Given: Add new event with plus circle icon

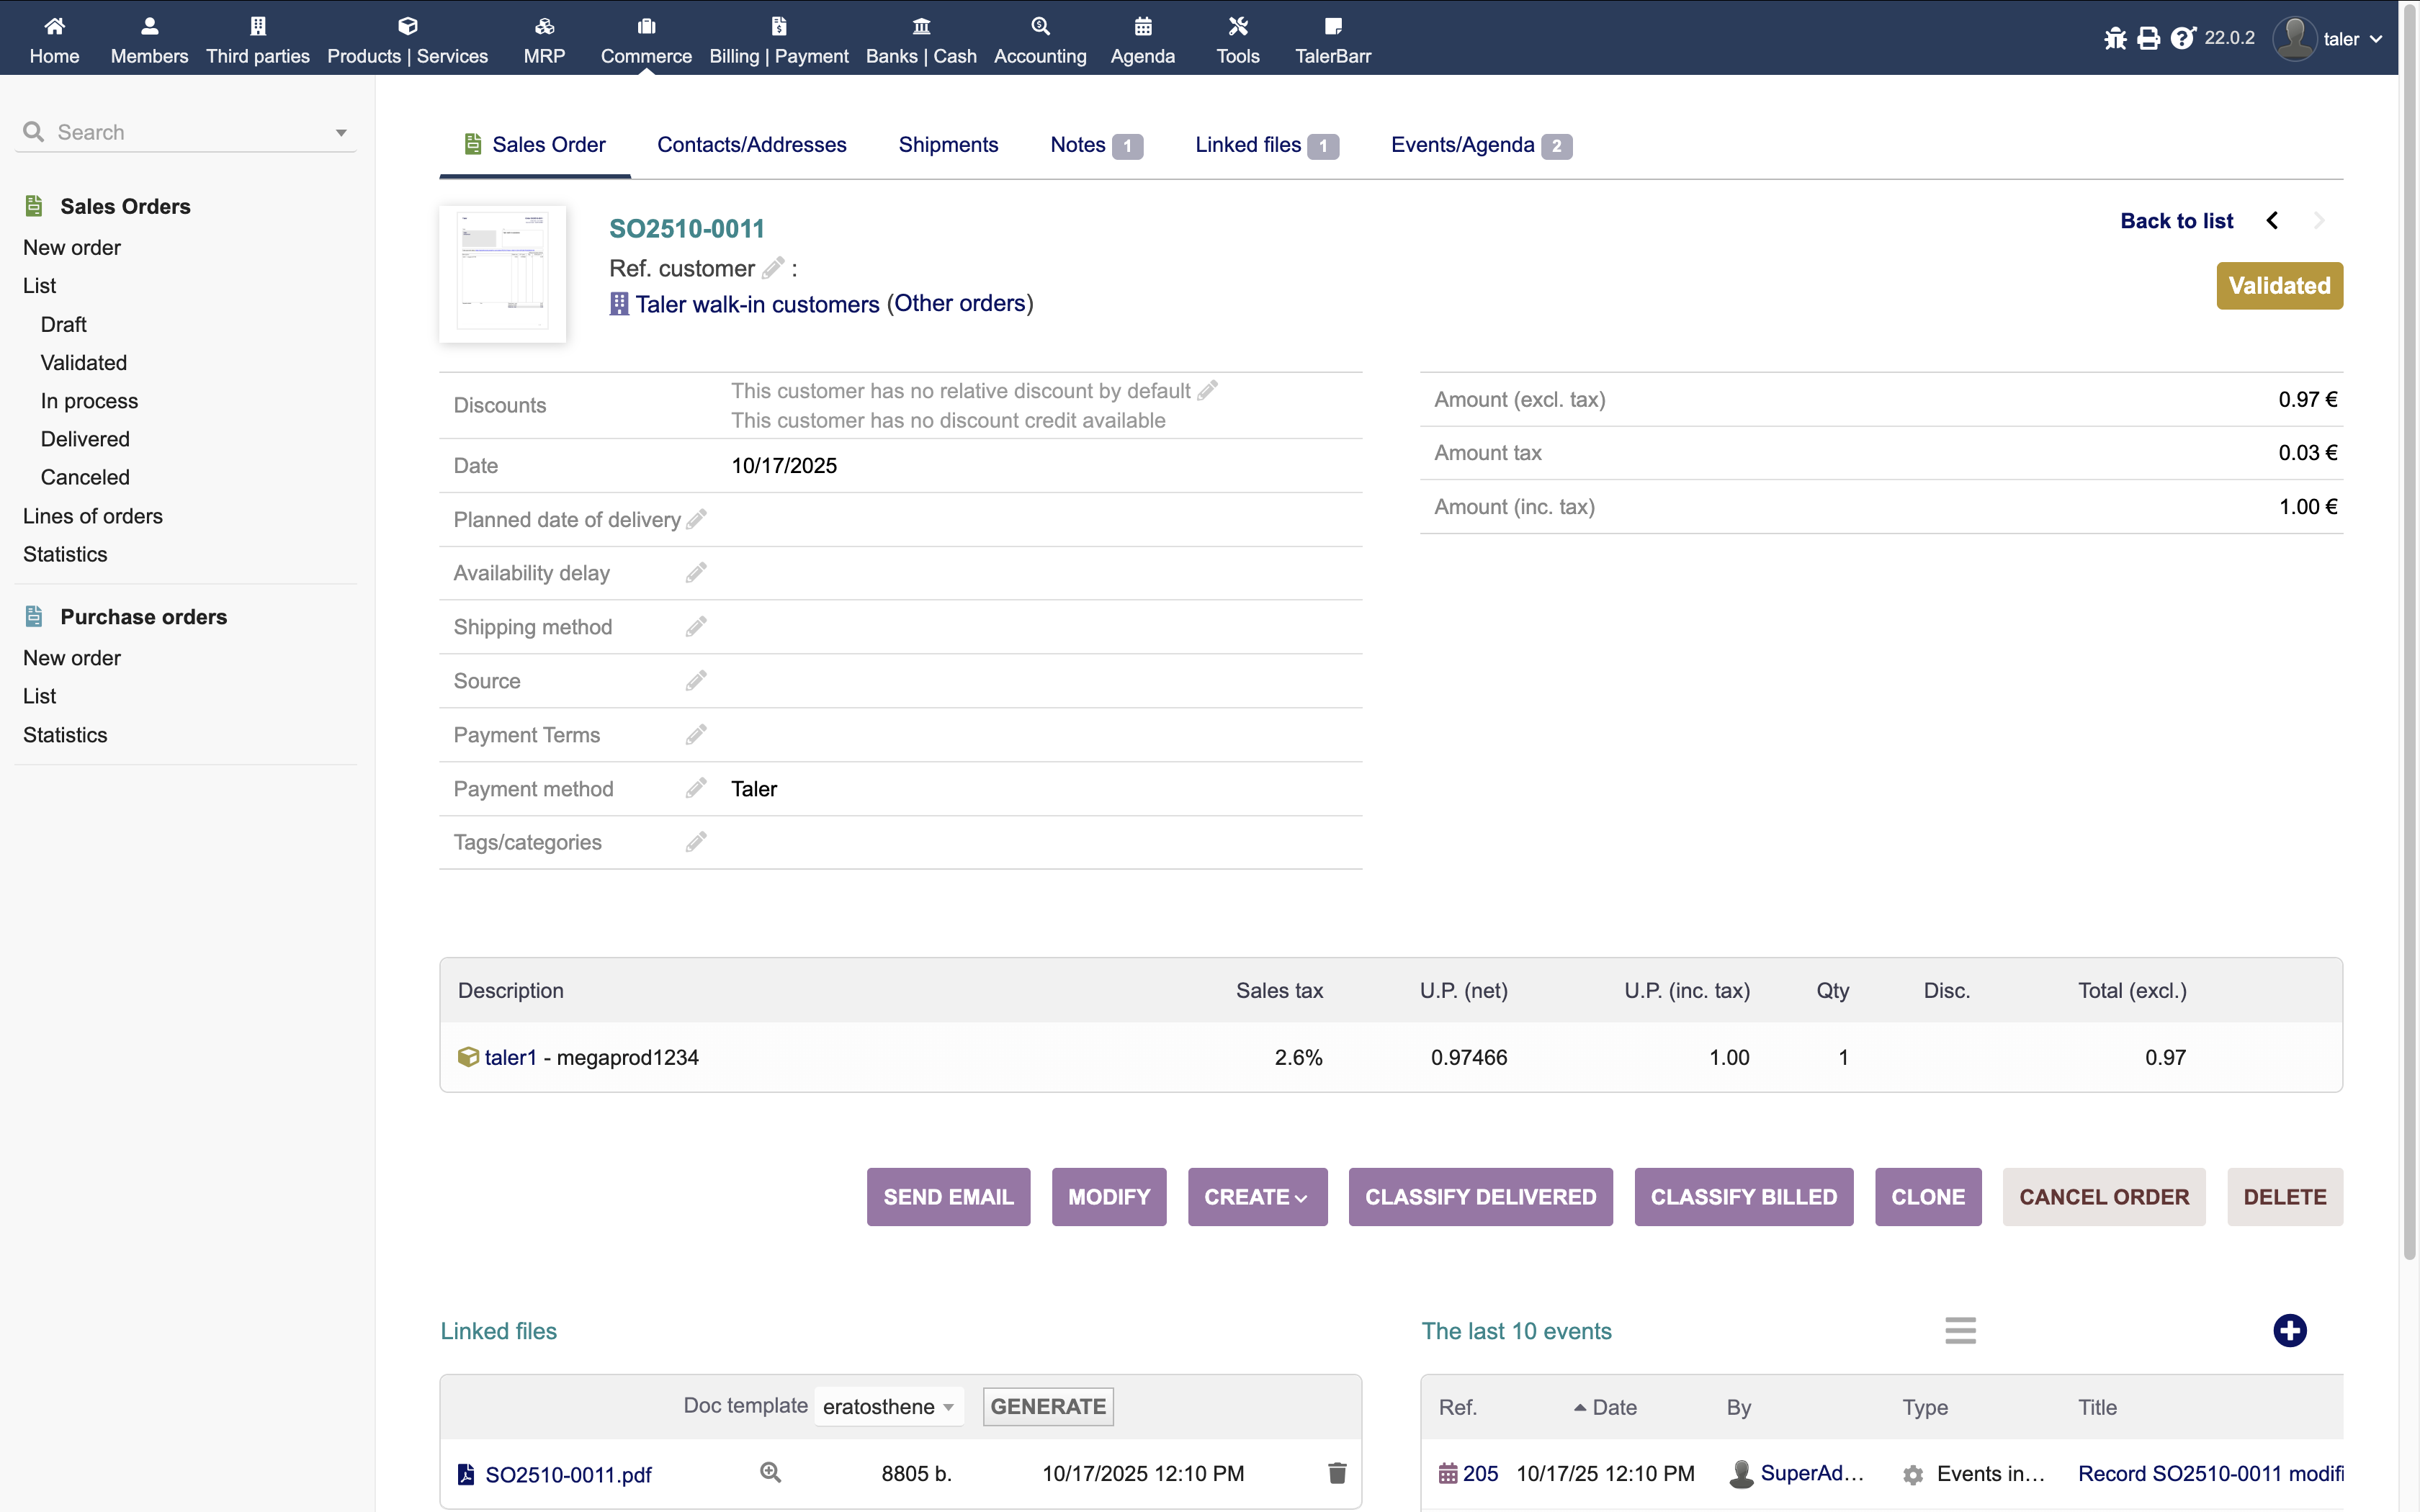Looking at the screenshot, I should 2289,1331.
